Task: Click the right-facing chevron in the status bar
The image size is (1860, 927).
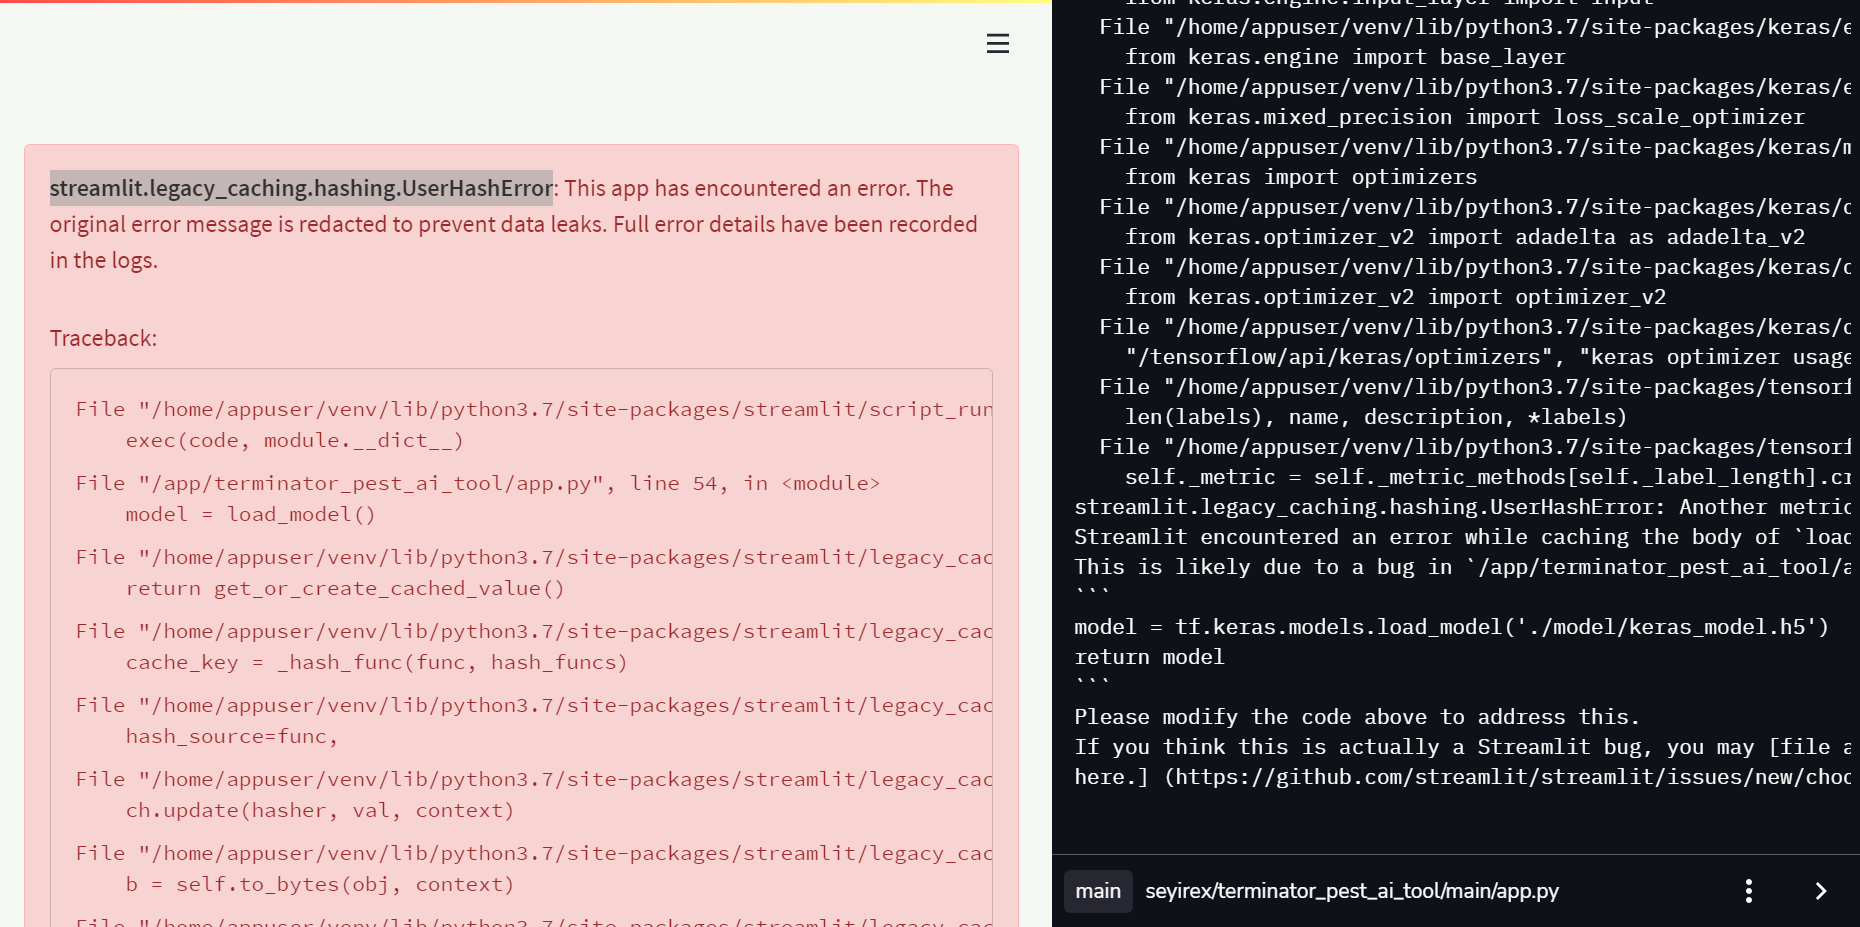Action: [x=1820, y=890]
